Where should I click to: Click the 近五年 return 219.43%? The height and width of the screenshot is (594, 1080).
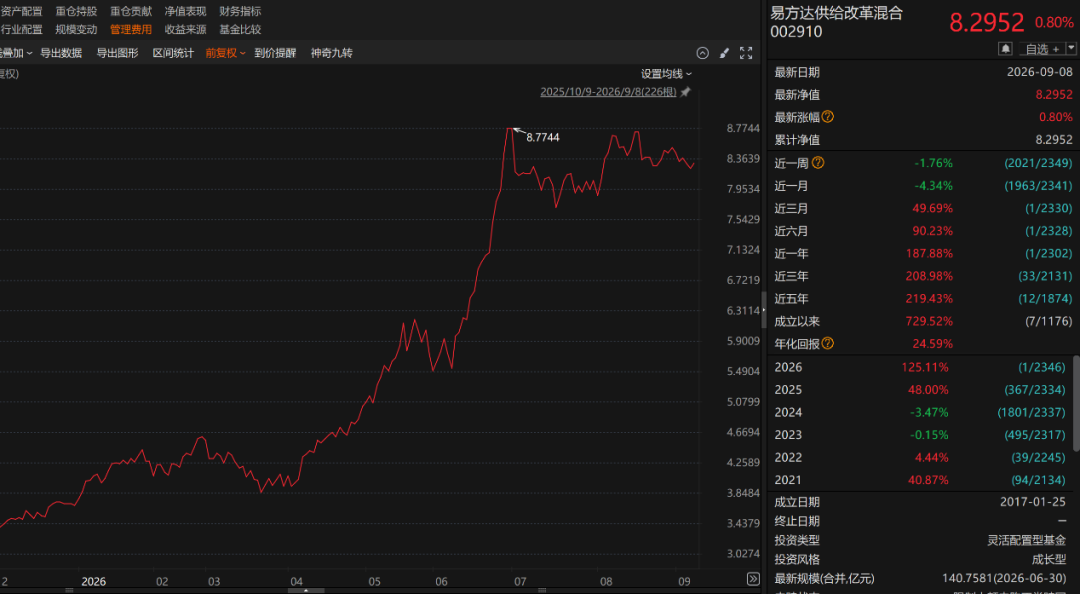click(929, 298)
